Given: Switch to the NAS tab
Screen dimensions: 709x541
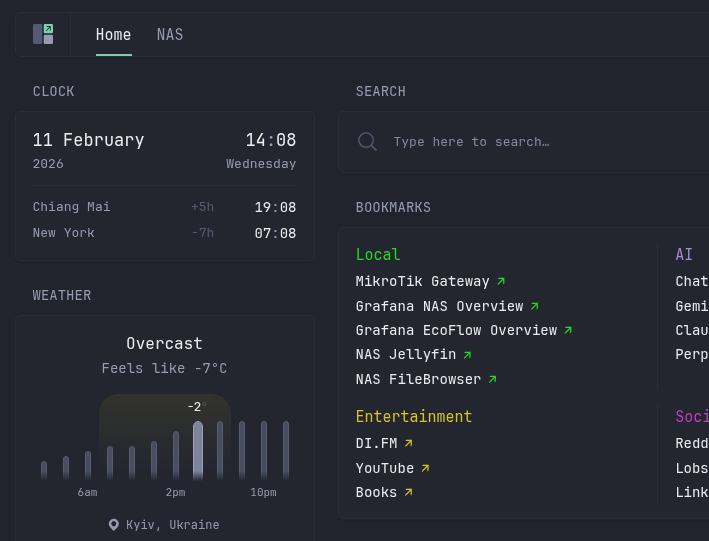Looking at the screenshot, I should (170, 35).
